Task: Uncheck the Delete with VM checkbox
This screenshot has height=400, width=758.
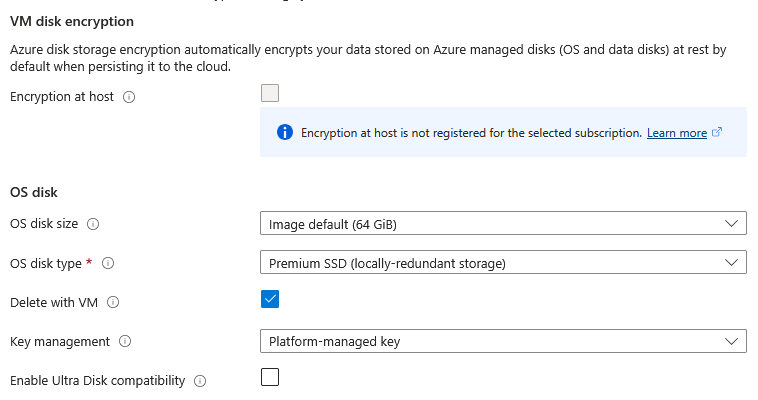Action: coord(270,299)
